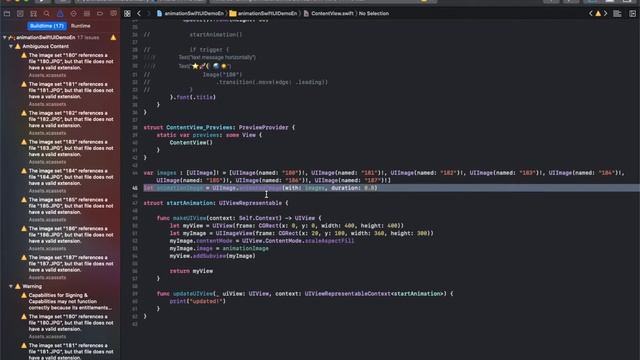Screen dimensions: 640x360
Task: Click the }.font(.title) line
Action: (193, 97)
